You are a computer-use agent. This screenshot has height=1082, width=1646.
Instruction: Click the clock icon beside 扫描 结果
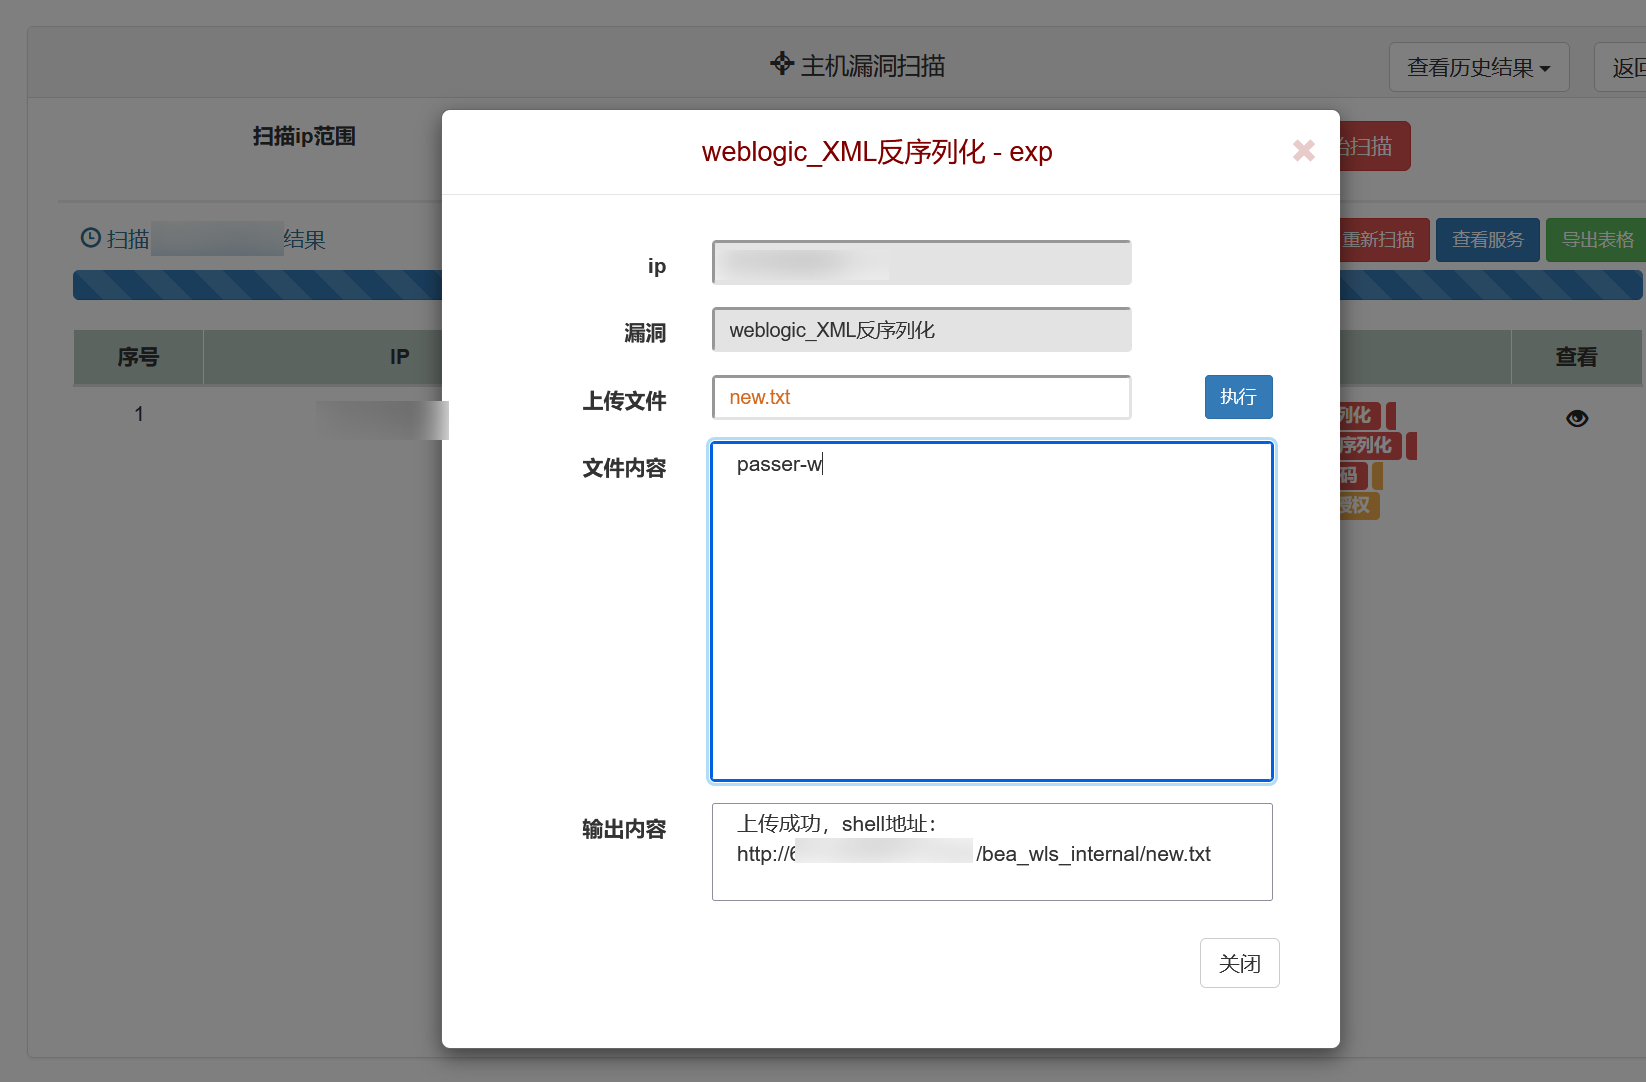[91, 238]
